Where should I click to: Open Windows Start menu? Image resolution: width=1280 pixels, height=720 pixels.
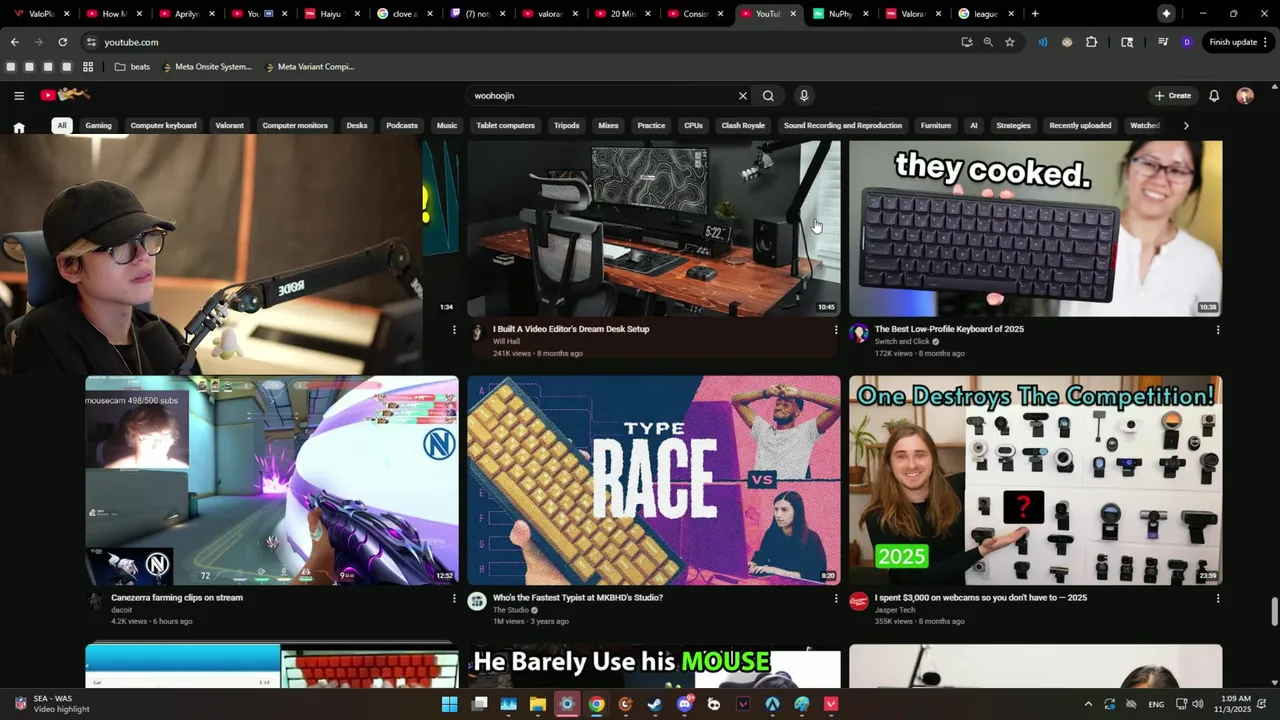click(x=450, y=704)
